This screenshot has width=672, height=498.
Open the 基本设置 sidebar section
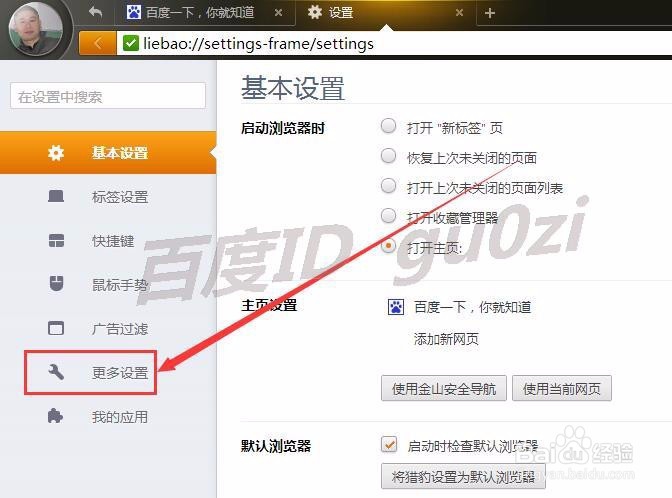pyautogui.click(x=108, y=153)
